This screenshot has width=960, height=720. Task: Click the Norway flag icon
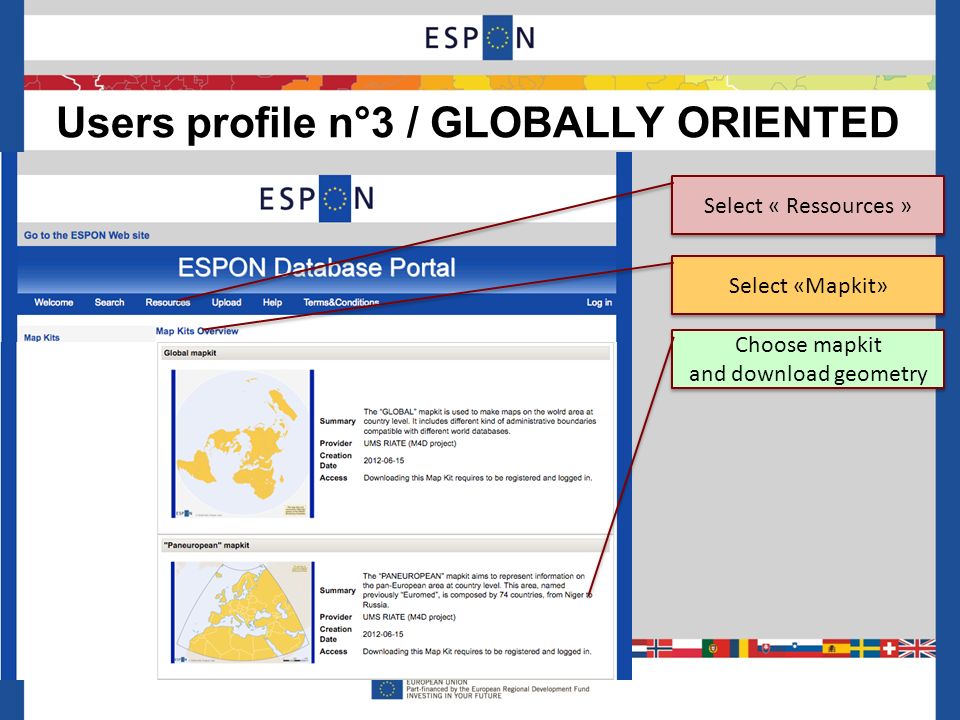coord(659,648)
